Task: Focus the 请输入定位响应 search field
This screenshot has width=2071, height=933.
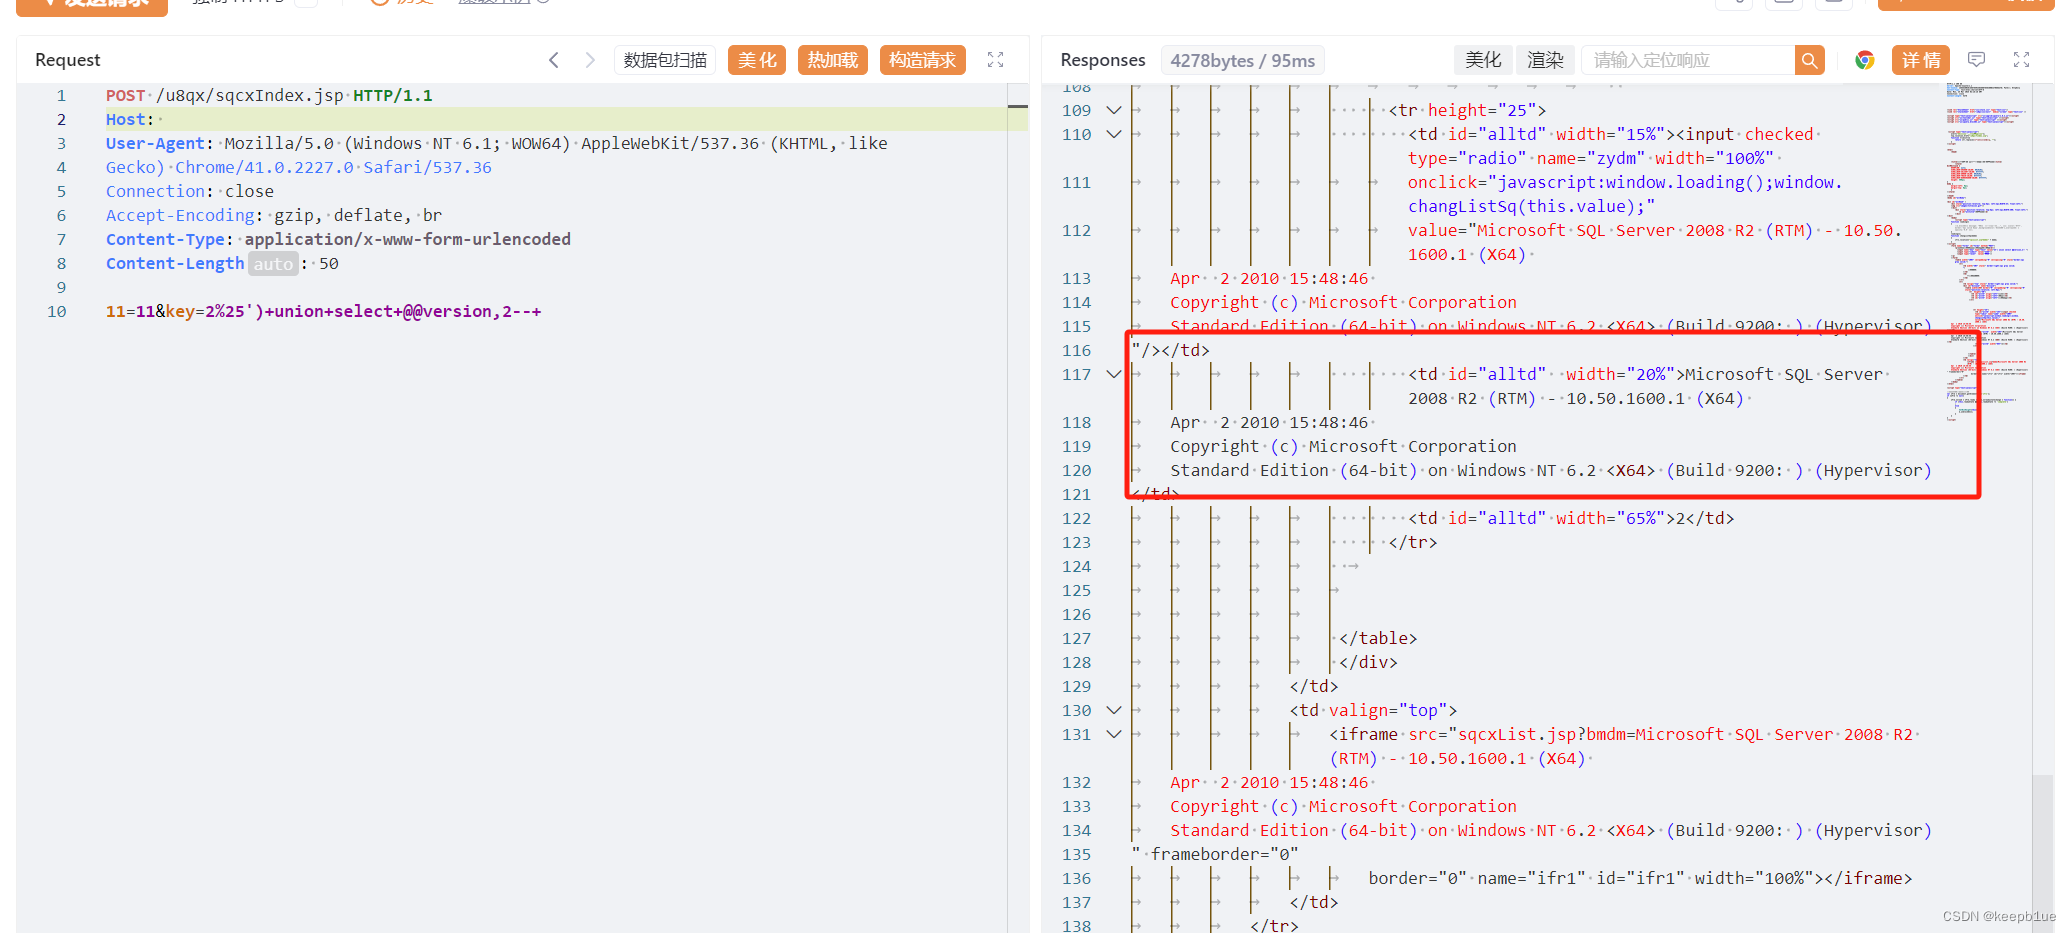Action: (1689, 60)
